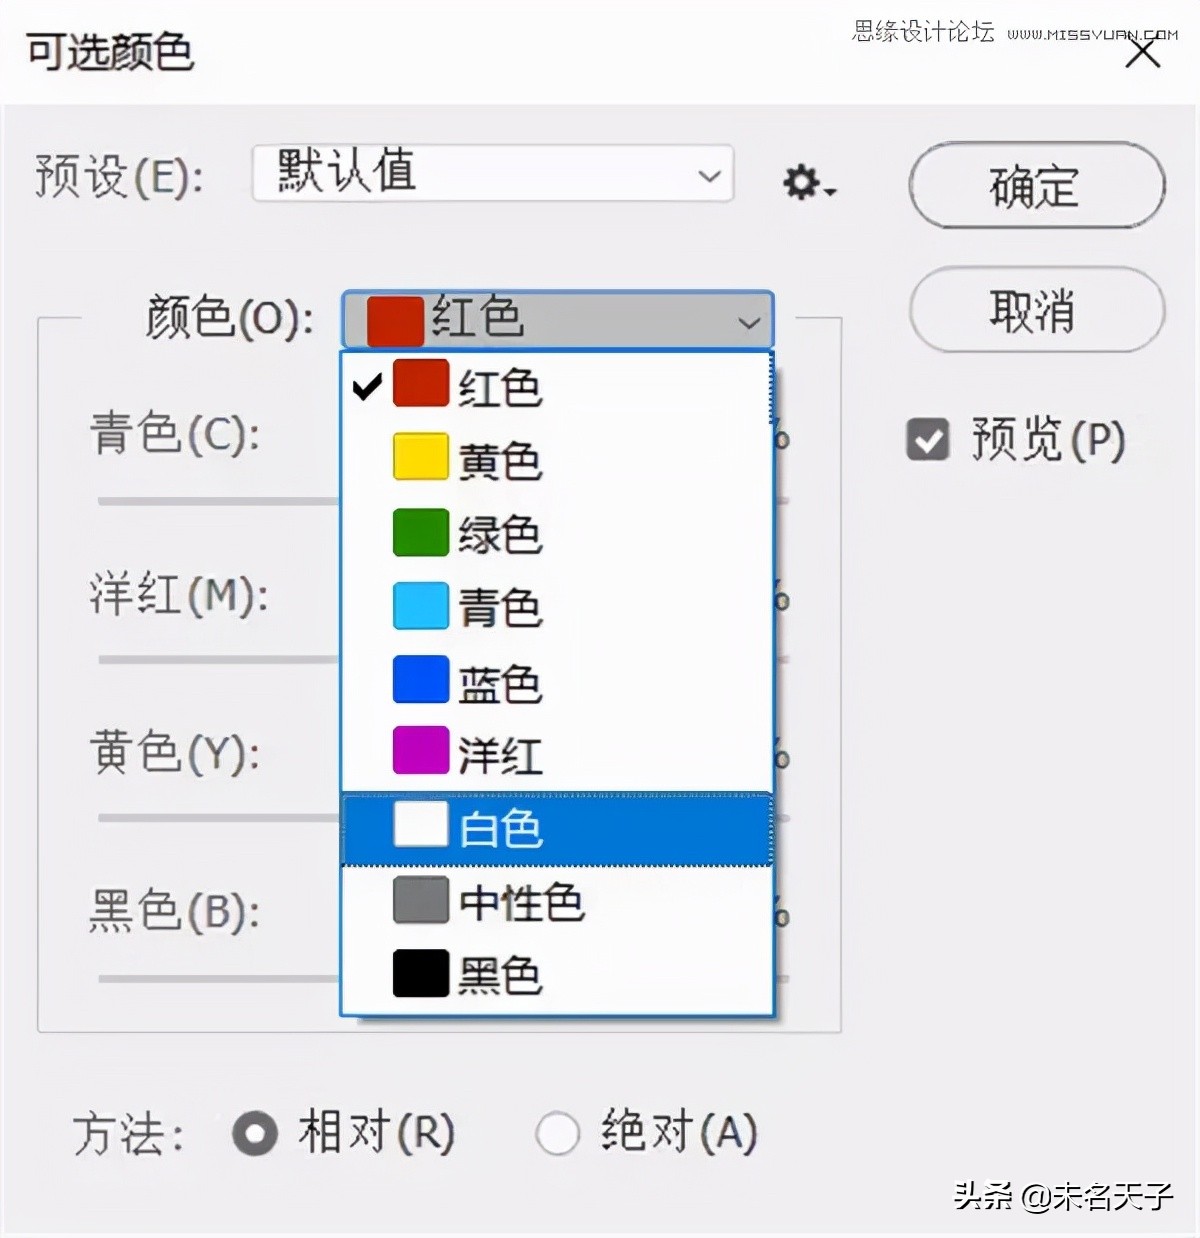Select the highlighted 白色 list entry

(500, 827)
